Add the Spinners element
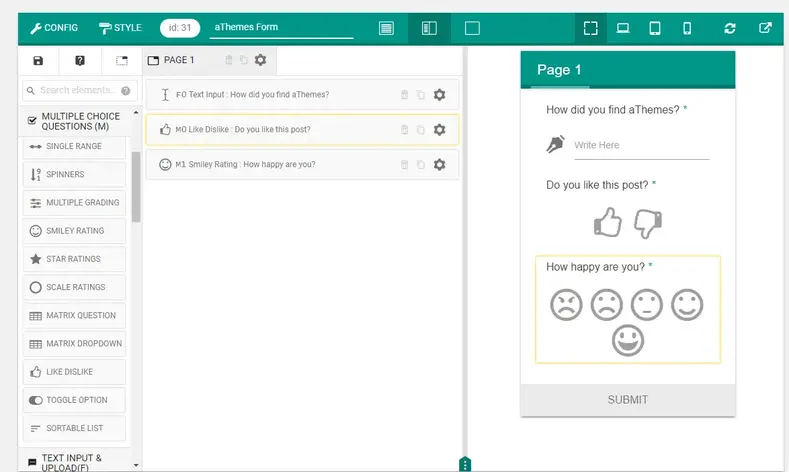Screen dimensions: 789x472 (74, 175)
